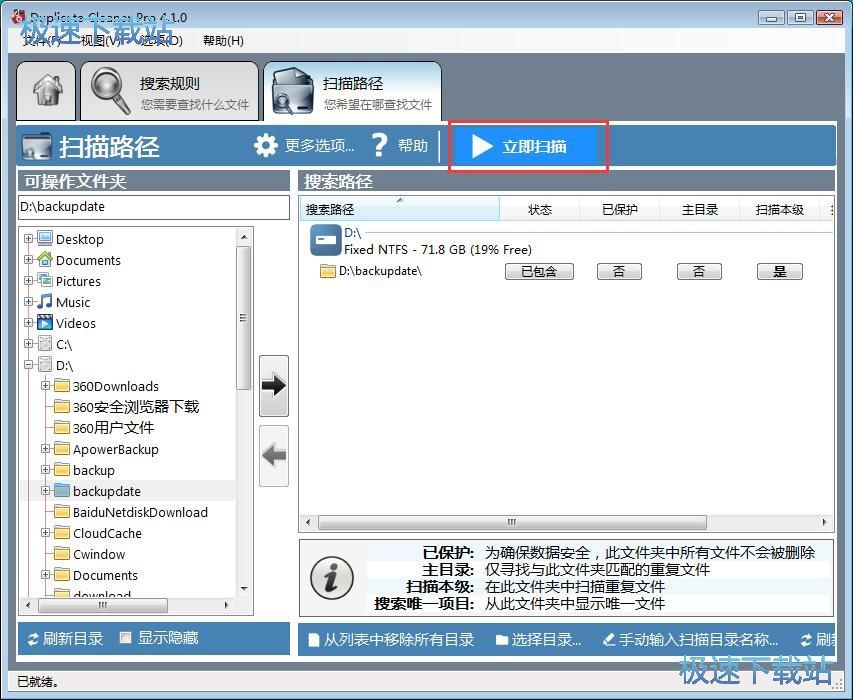Sort by 搜索路径 column header
The height and width of the screenshot is (700, 853).
pos(399,209)
